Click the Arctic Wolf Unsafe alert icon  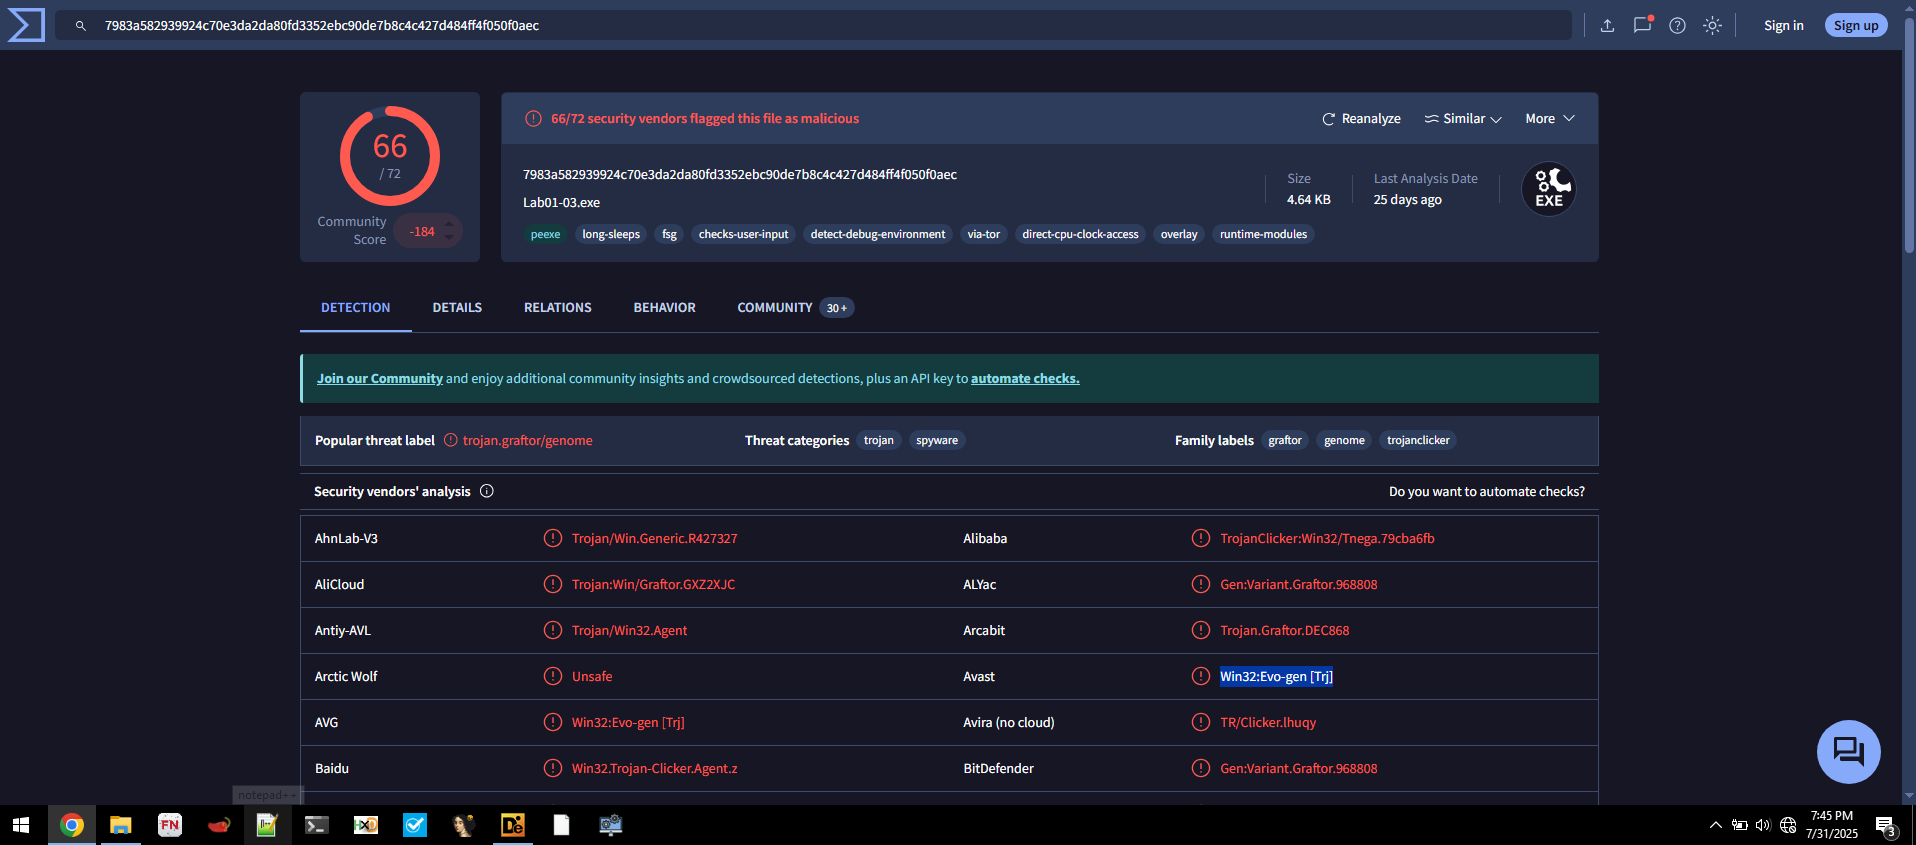click(x=553, y=676)
